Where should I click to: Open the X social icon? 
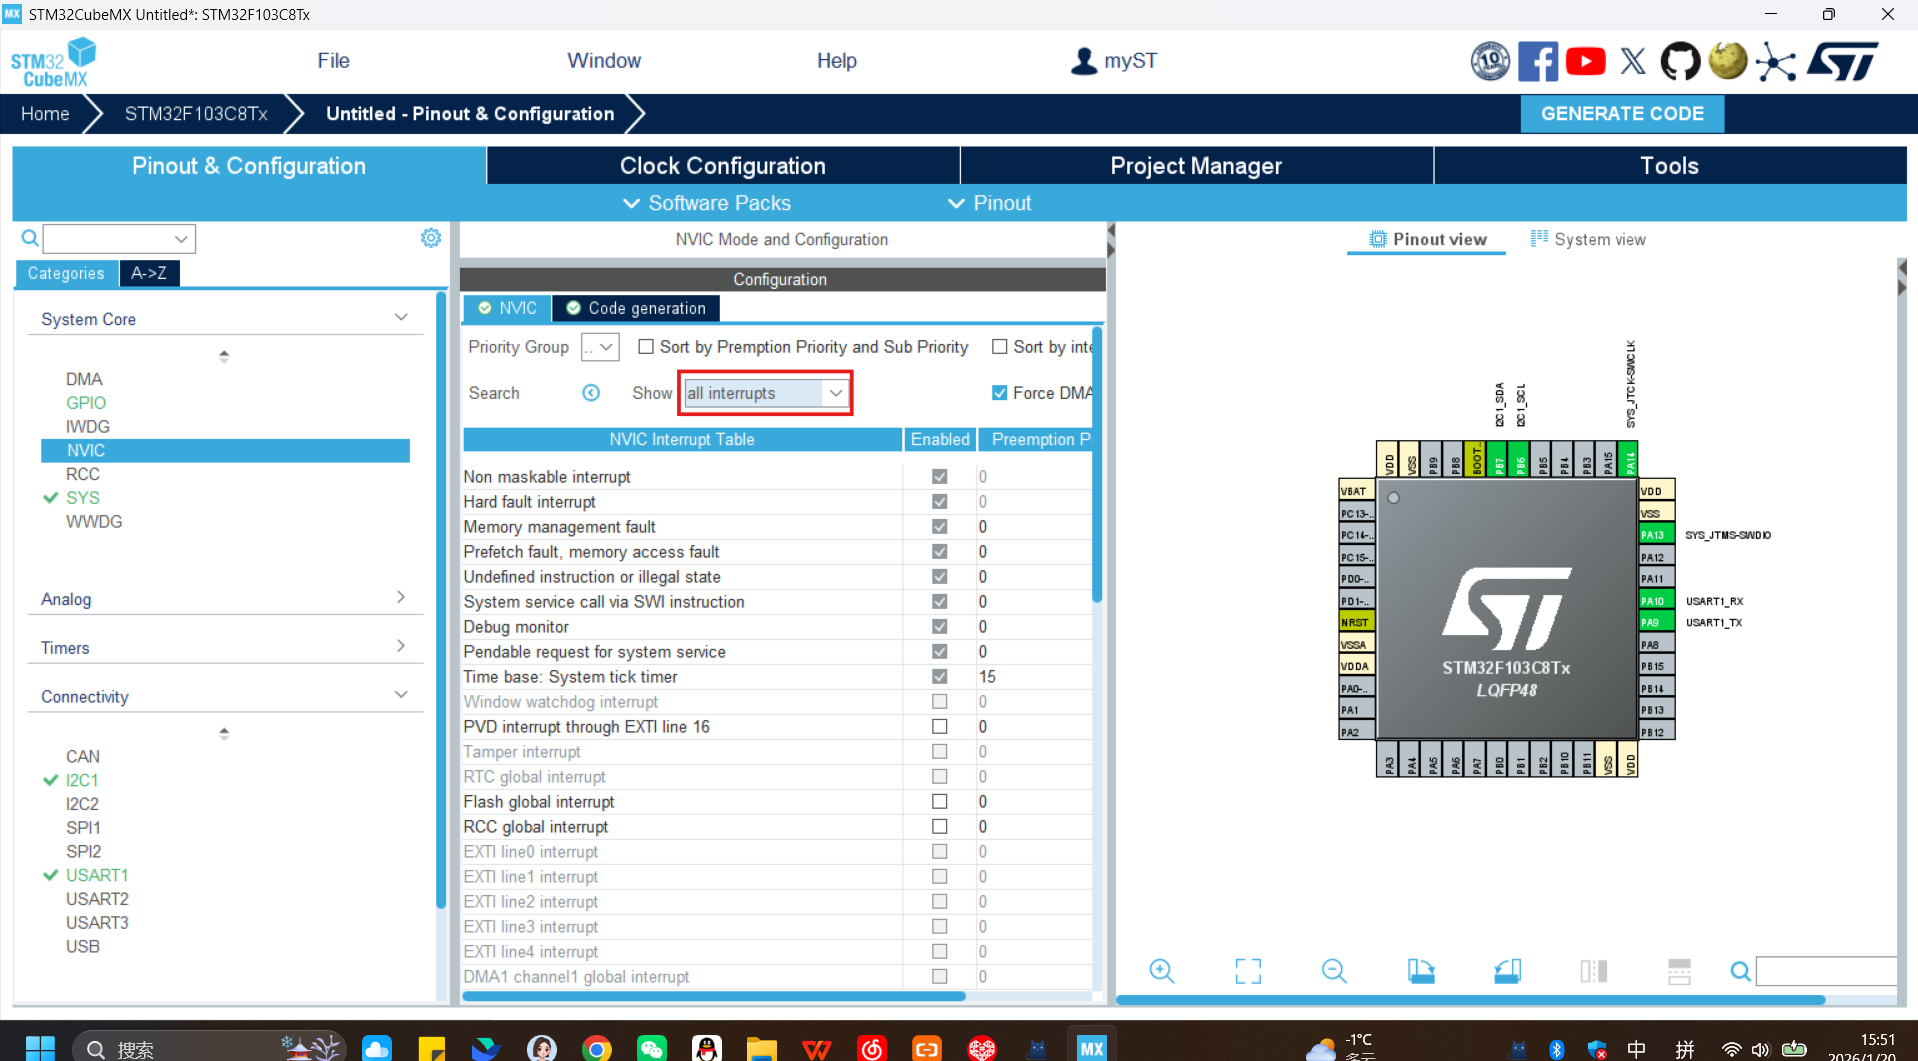click(x=1633, y=62)
